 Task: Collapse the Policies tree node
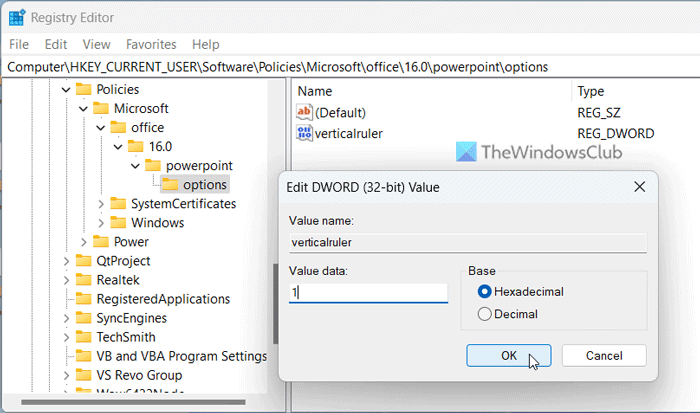pos(66,90)
